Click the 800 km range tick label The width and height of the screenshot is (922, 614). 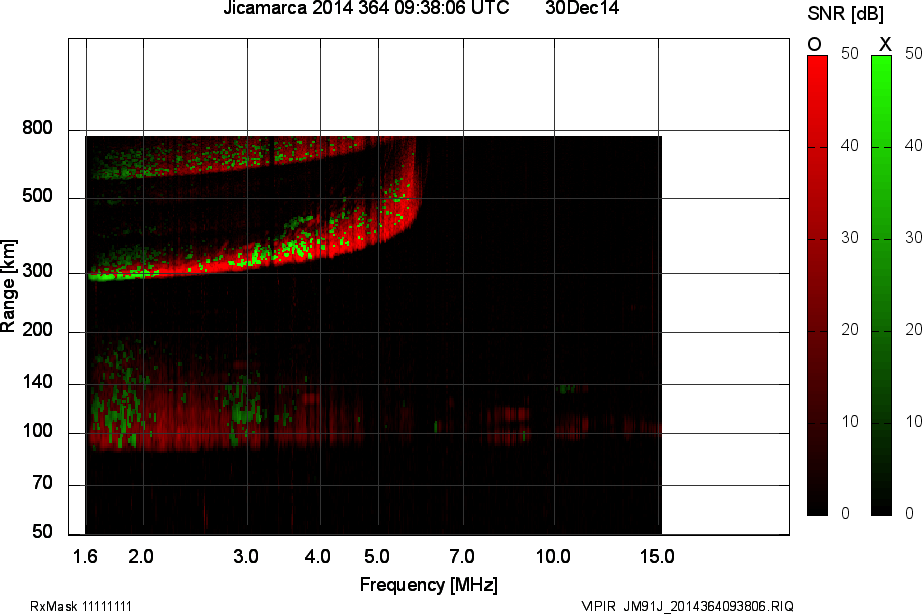click(x=38, y=128)
